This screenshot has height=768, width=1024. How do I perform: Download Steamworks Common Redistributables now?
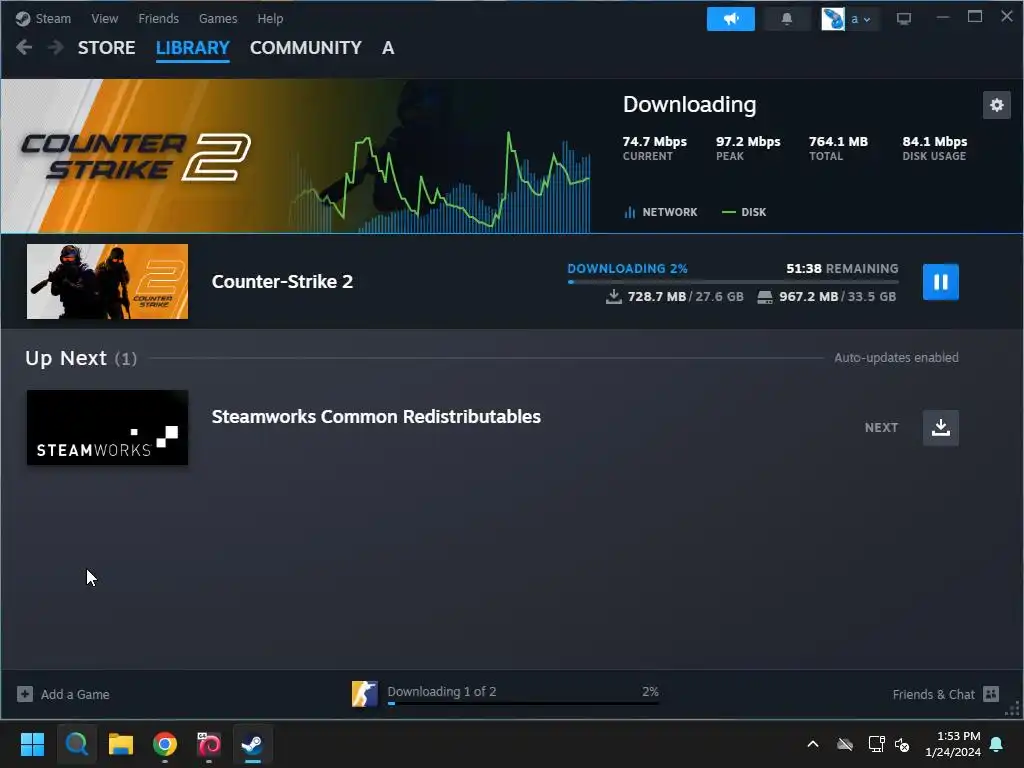[x=940, y=428]
